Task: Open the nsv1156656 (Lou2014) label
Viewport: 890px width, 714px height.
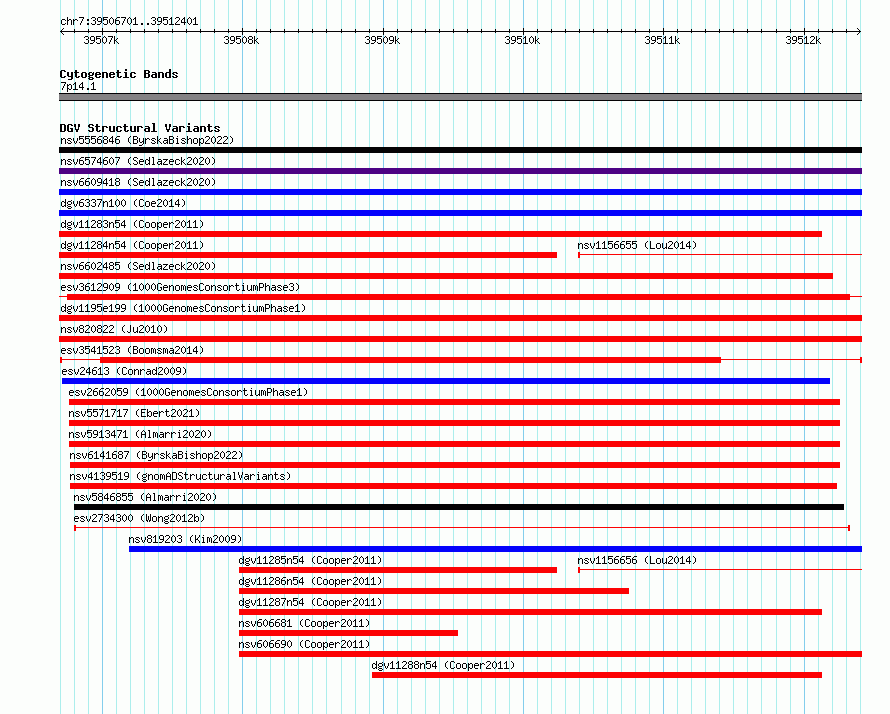Action: pos(637,560)
